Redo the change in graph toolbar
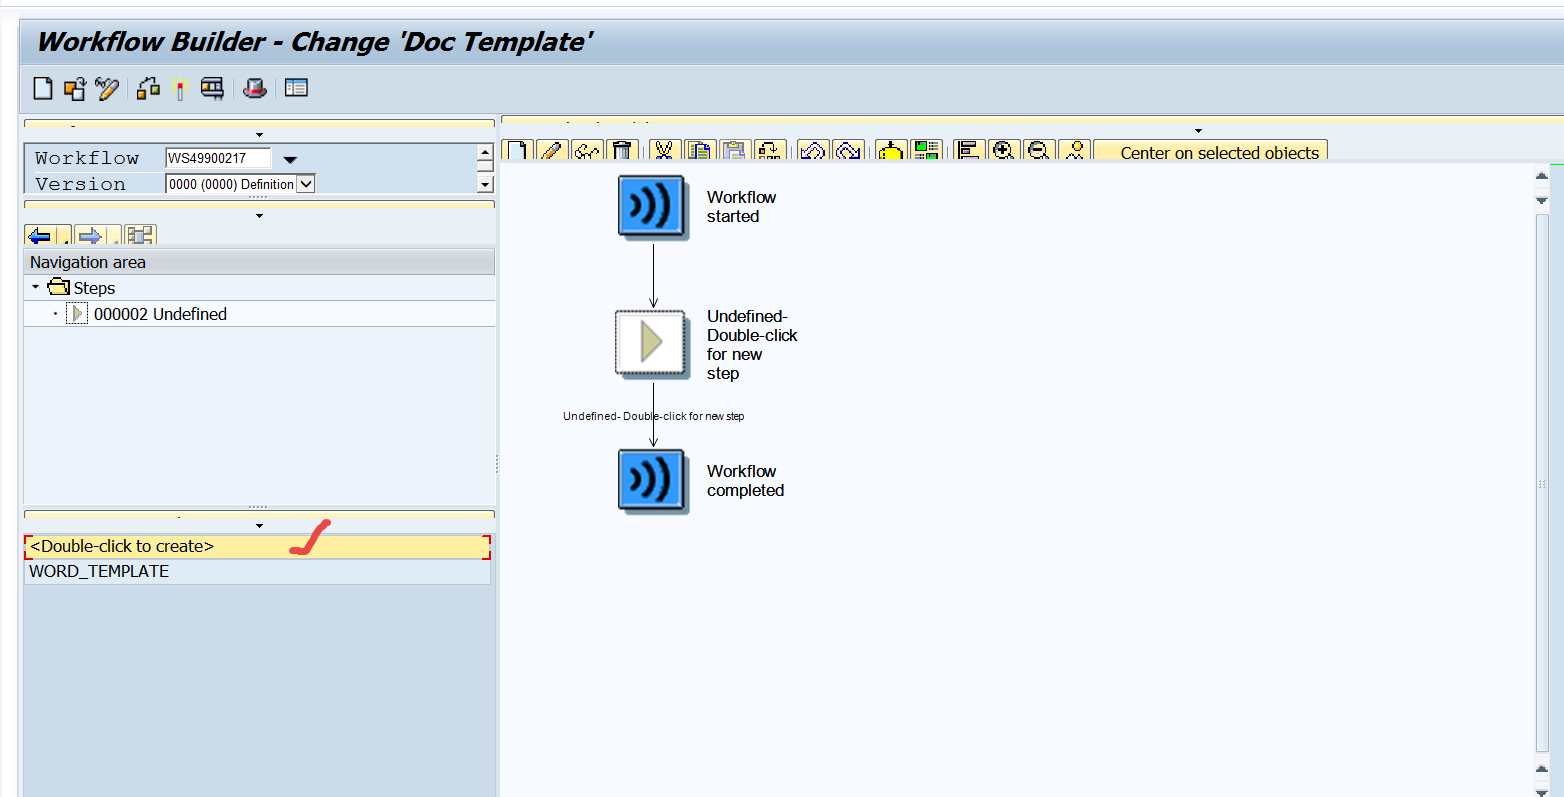This screenshot has width=1564, height=797. (x=848, y=151)
